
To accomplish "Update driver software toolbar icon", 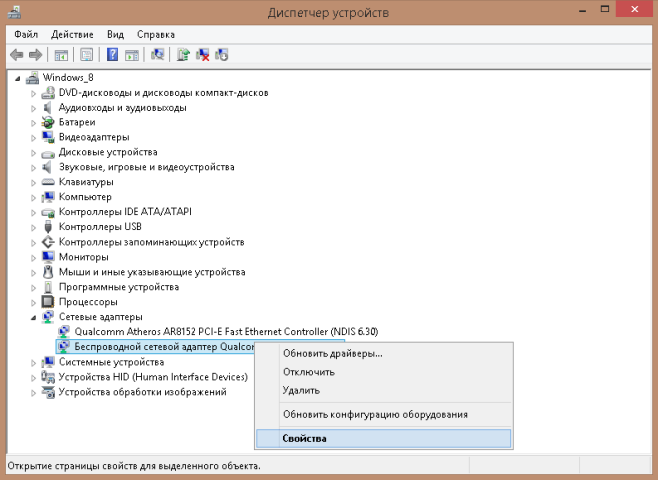I will (x=183, y=55).
